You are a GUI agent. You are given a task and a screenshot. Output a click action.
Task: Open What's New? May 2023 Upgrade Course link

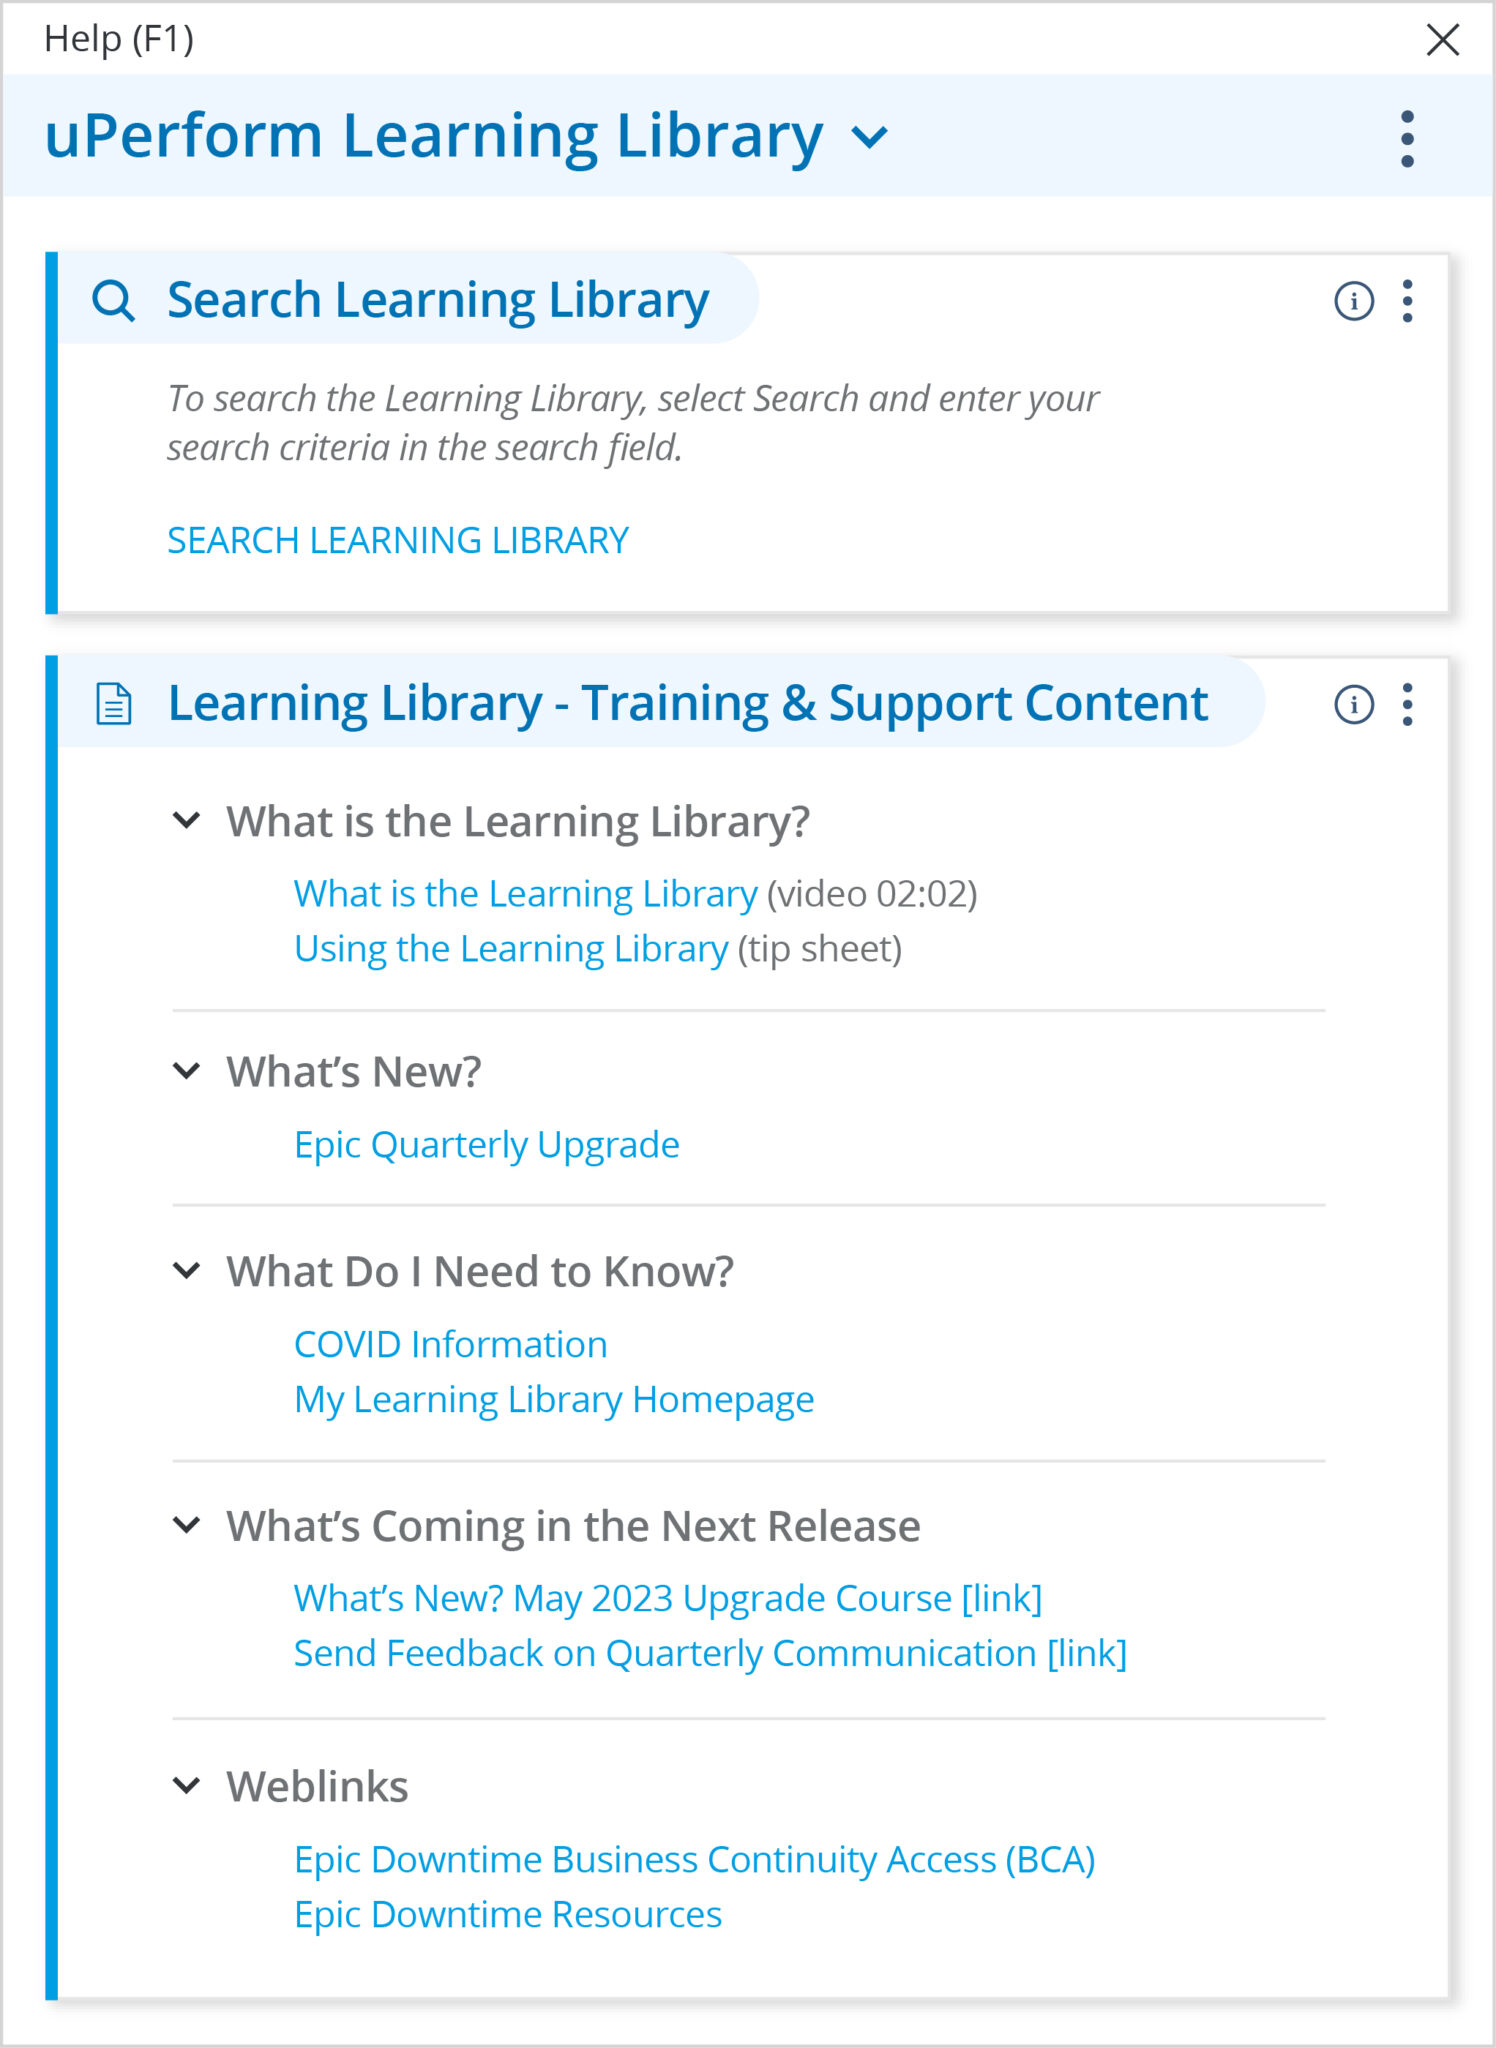(668, 1599)
